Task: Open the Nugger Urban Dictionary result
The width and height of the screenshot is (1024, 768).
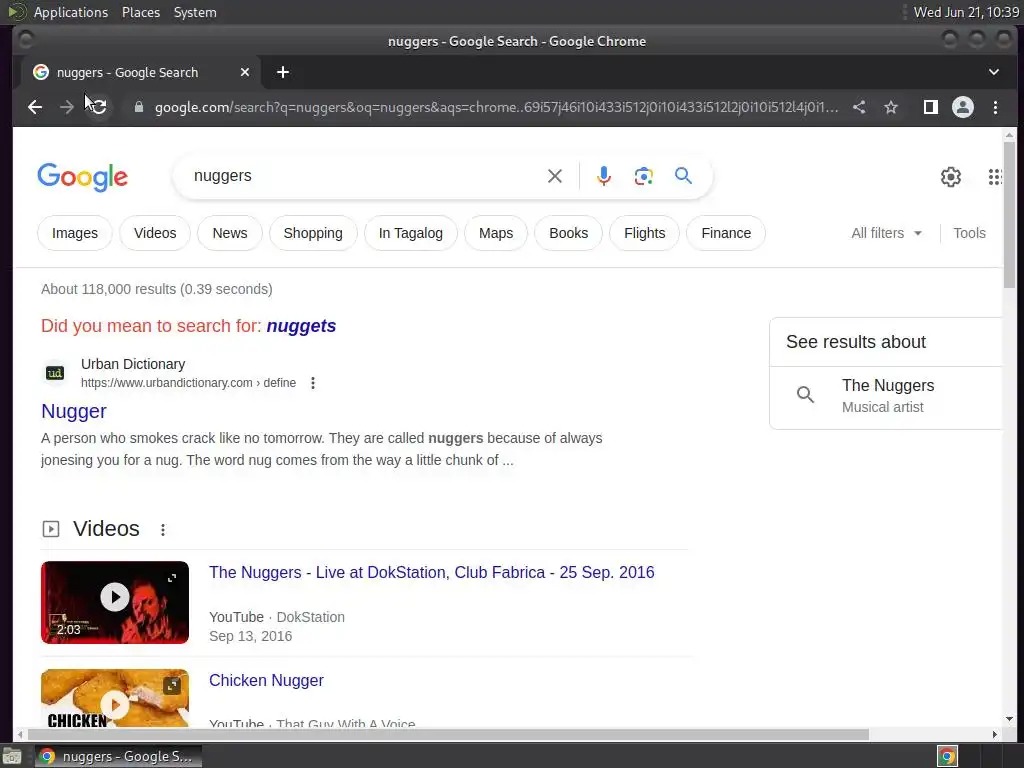Action: [74, 411]
